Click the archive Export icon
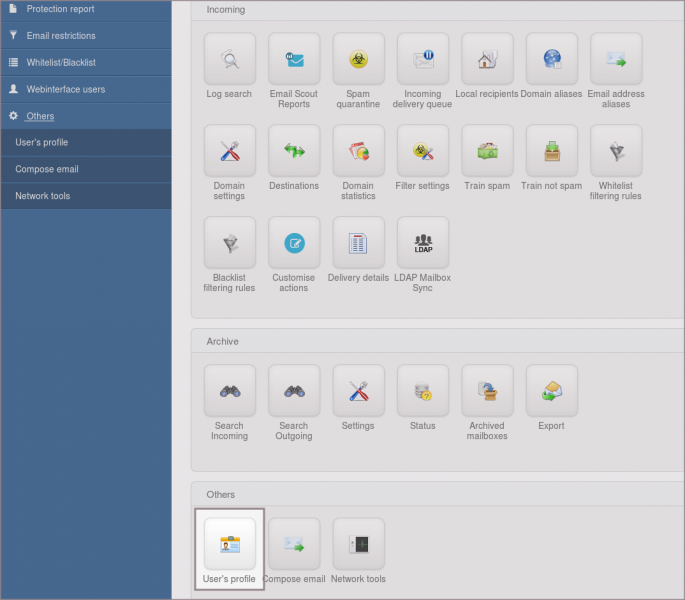This screenshot has width=685, height=600. pyautogui.click(x=551, y=391)
